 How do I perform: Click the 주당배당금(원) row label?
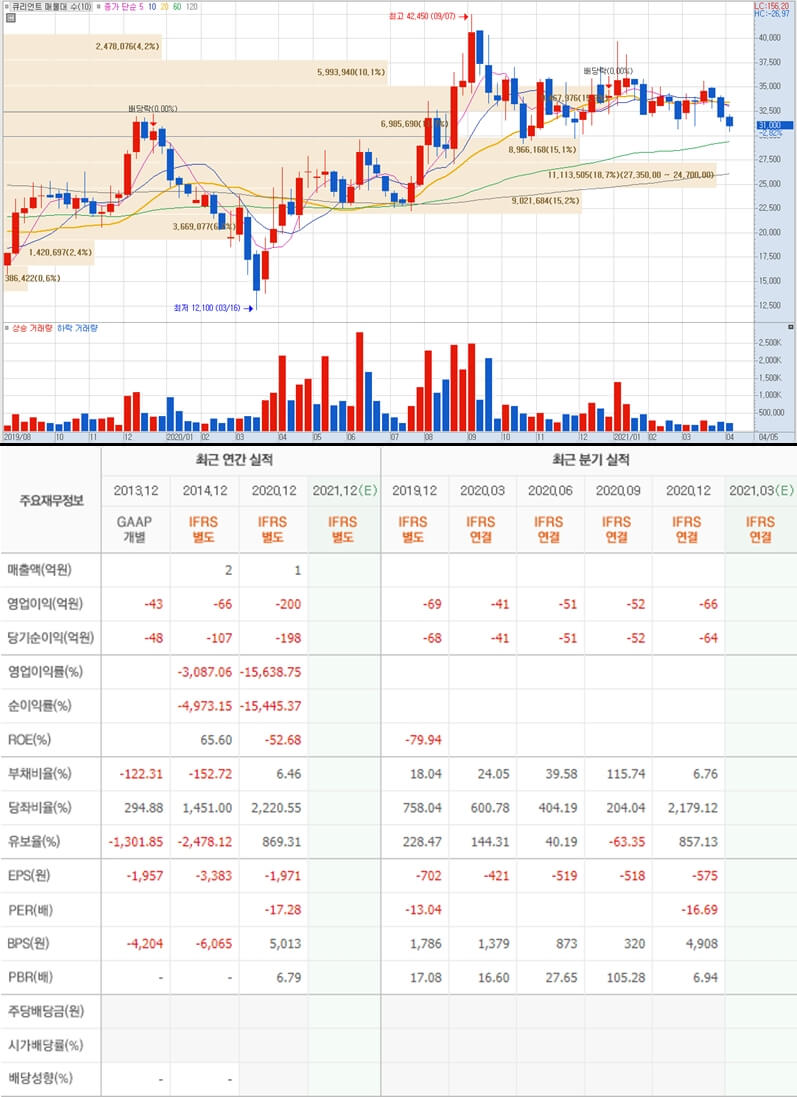click(x=45, y=1011)
